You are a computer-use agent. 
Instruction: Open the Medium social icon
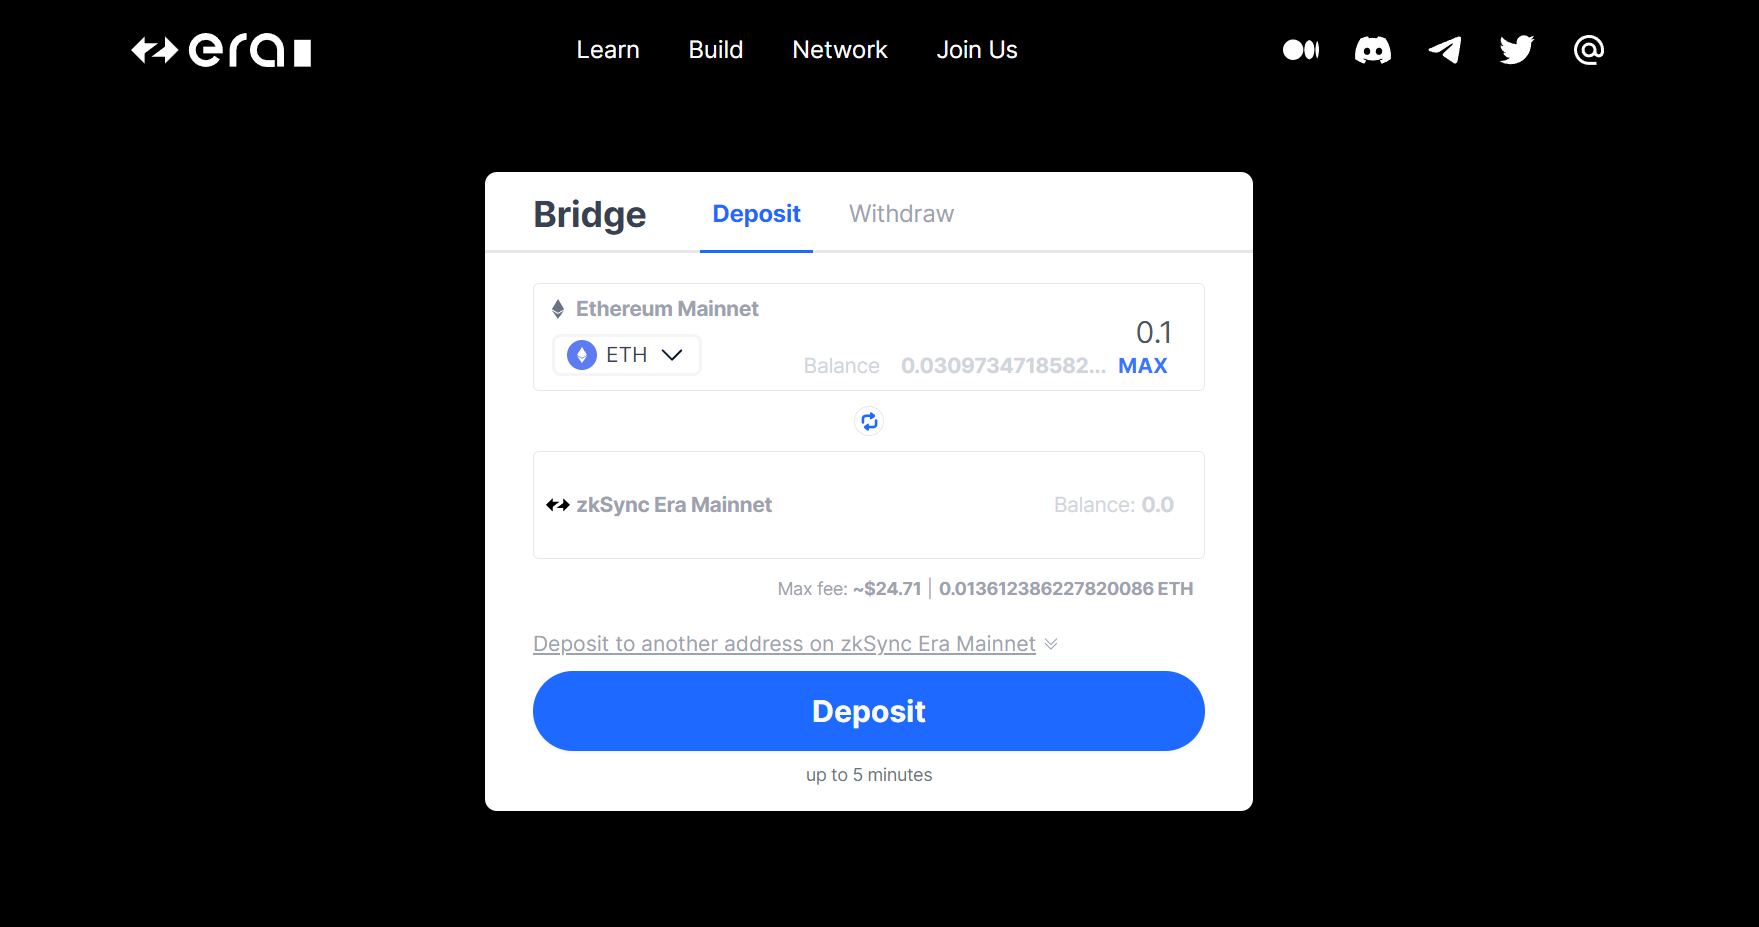click(x=1301, y=50)
